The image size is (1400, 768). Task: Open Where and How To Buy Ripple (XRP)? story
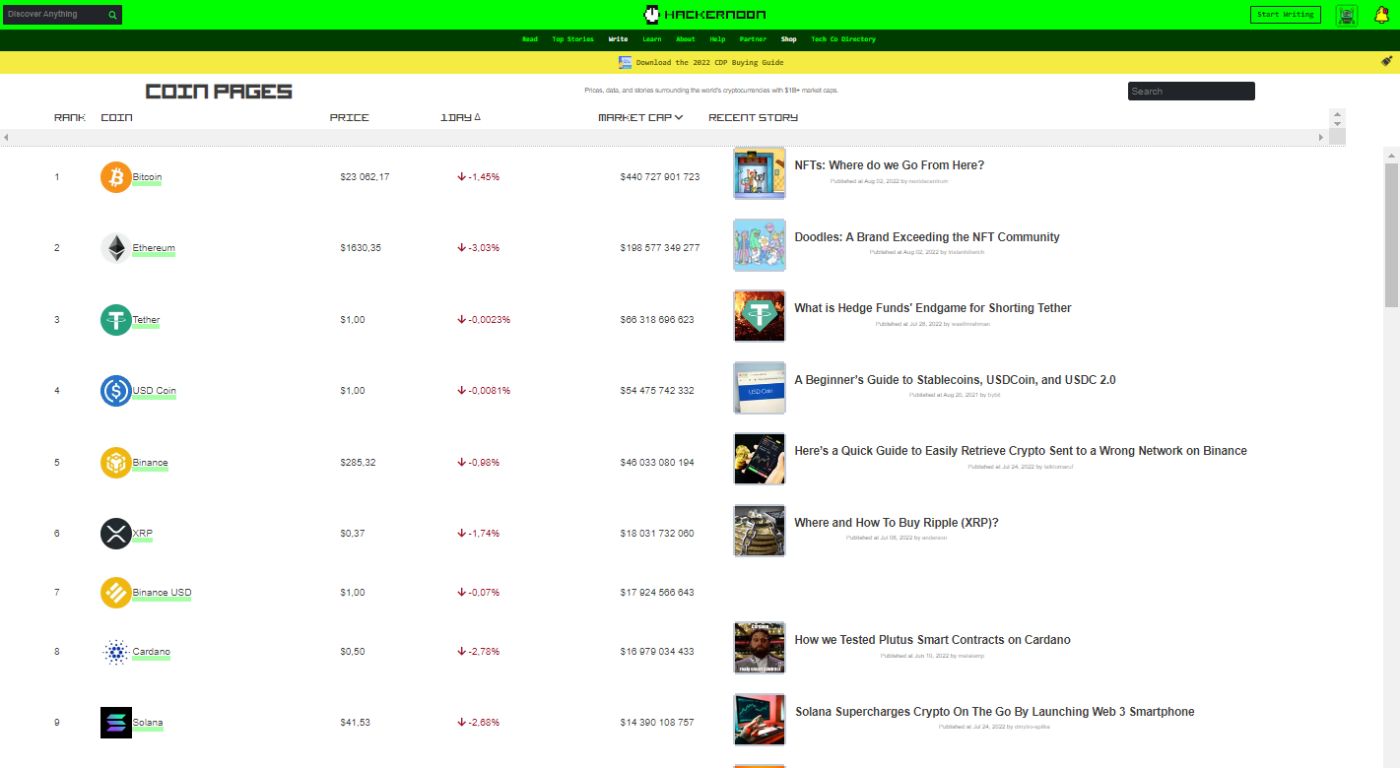(x=896, y=523)
